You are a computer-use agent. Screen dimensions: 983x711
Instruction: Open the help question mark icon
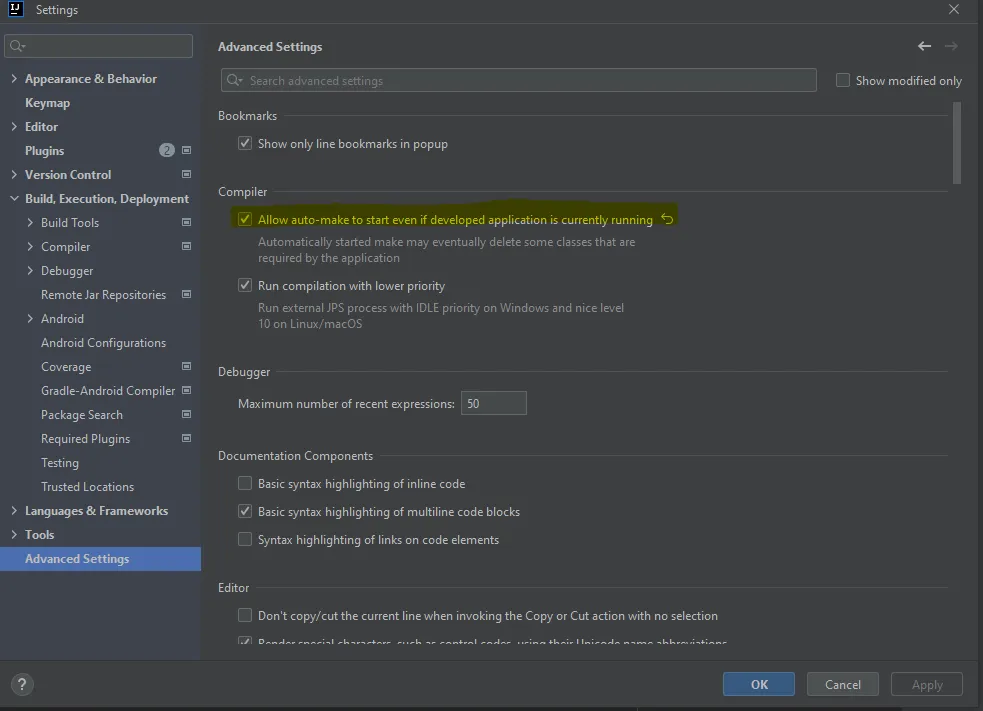click(x=21, y=685)
